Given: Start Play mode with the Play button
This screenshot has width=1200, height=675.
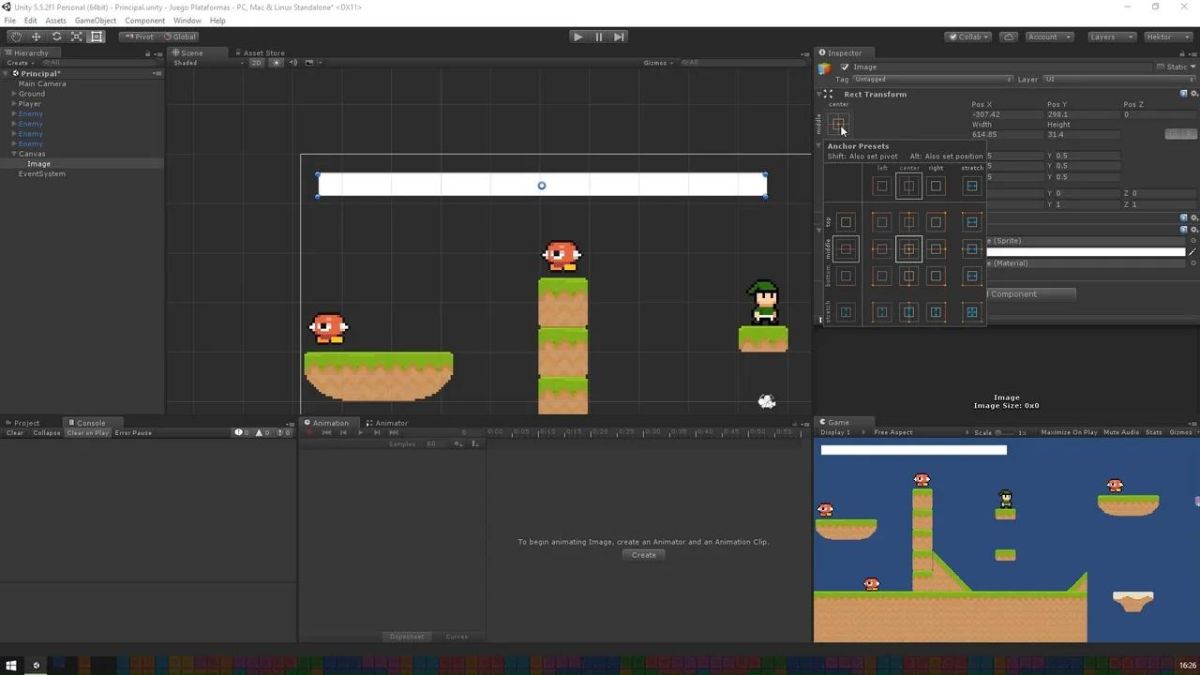Looking at the screenshot, I should point(578,37).
